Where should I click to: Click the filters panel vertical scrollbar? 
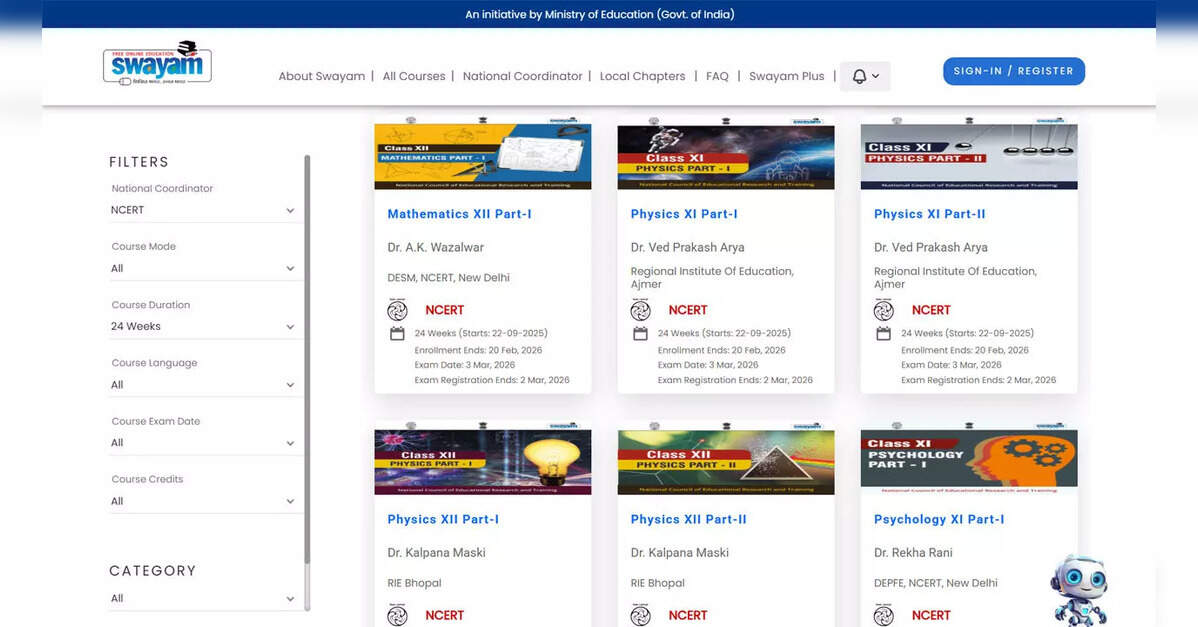point(307,380)
